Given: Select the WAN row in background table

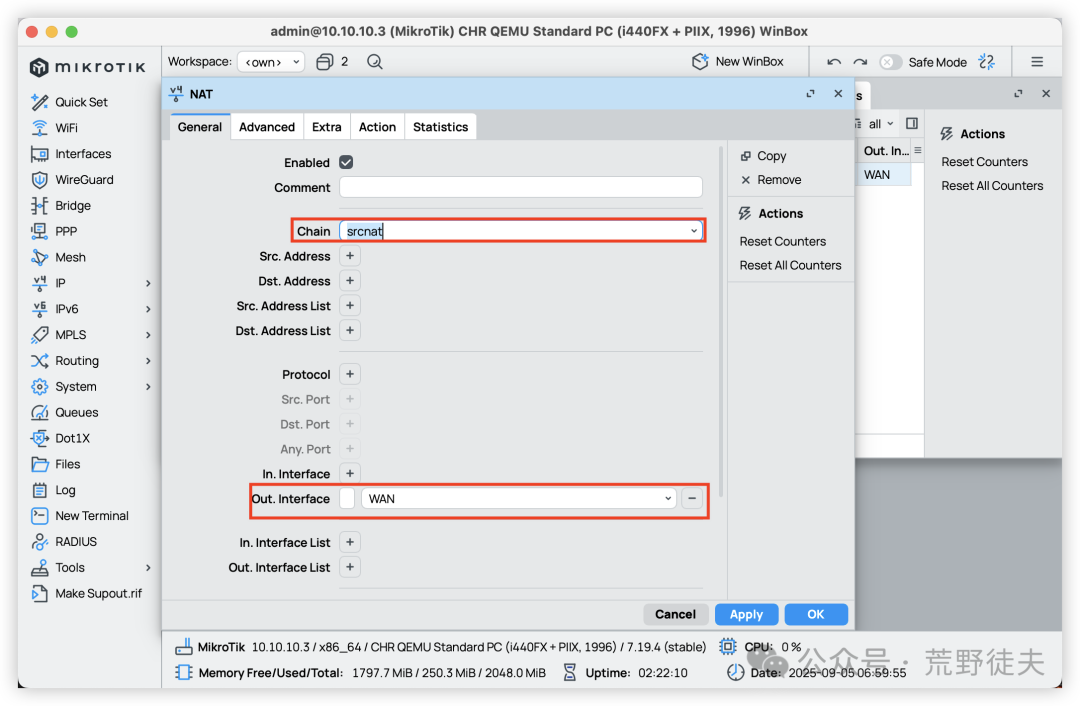Looking at the screenshot, I should [x=884, y=175].
